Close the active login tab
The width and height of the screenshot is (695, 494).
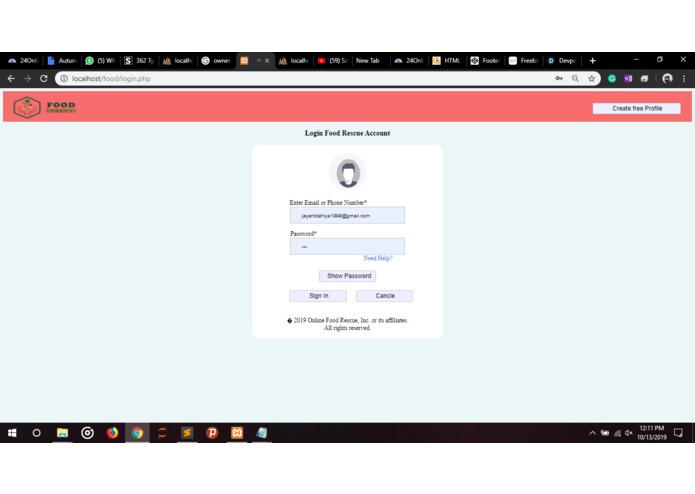(x=267, y=61)
